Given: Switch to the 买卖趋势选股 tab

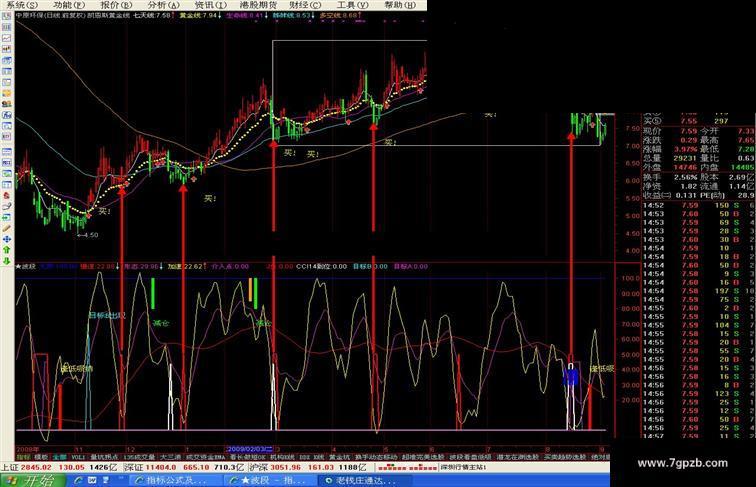Looking at the screenshot, I should click(565, 457).
